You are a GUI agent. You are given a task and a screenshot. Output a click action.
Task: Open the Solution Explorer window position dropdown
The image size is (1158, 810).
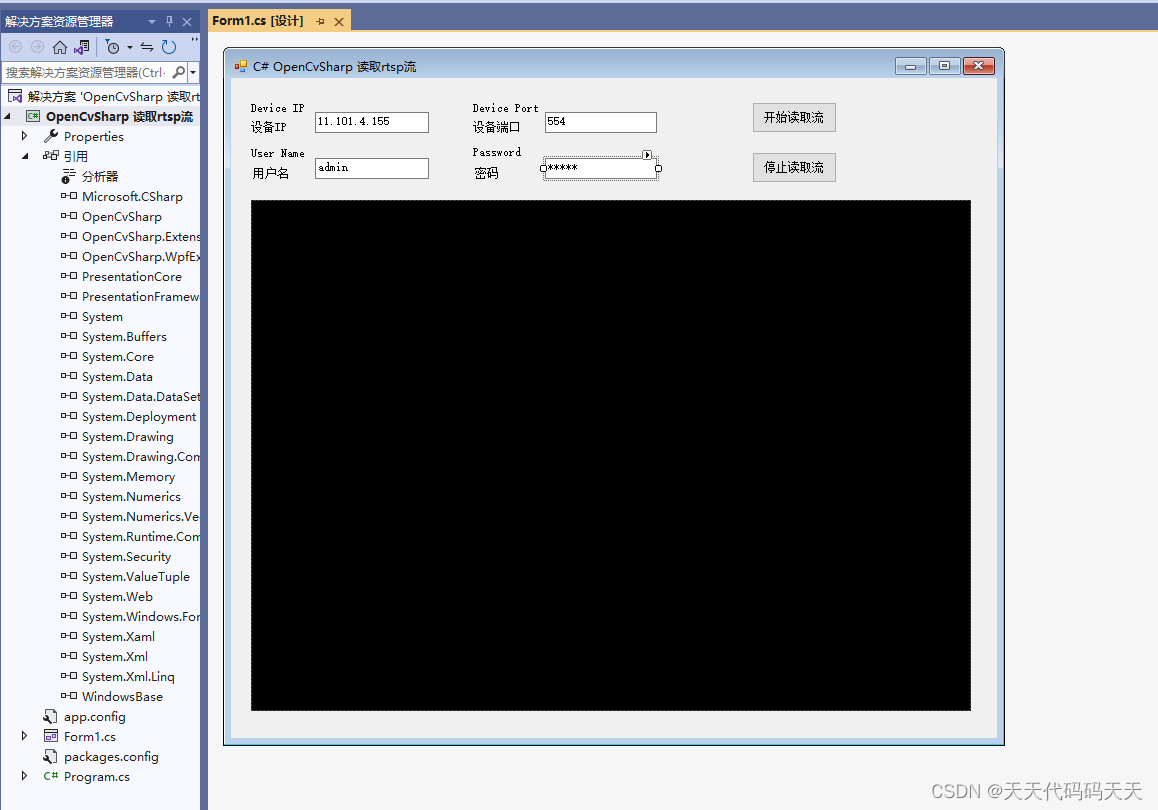[151, 22]
